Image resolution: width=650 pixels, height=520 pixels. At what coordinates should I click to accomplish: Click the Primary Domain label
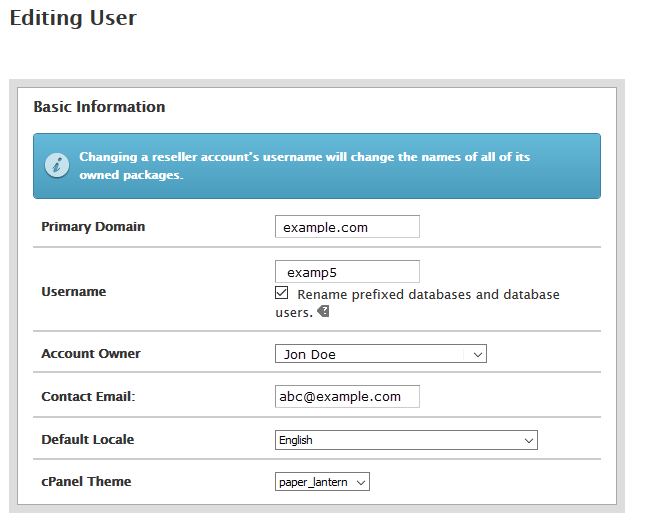(93, 227)
